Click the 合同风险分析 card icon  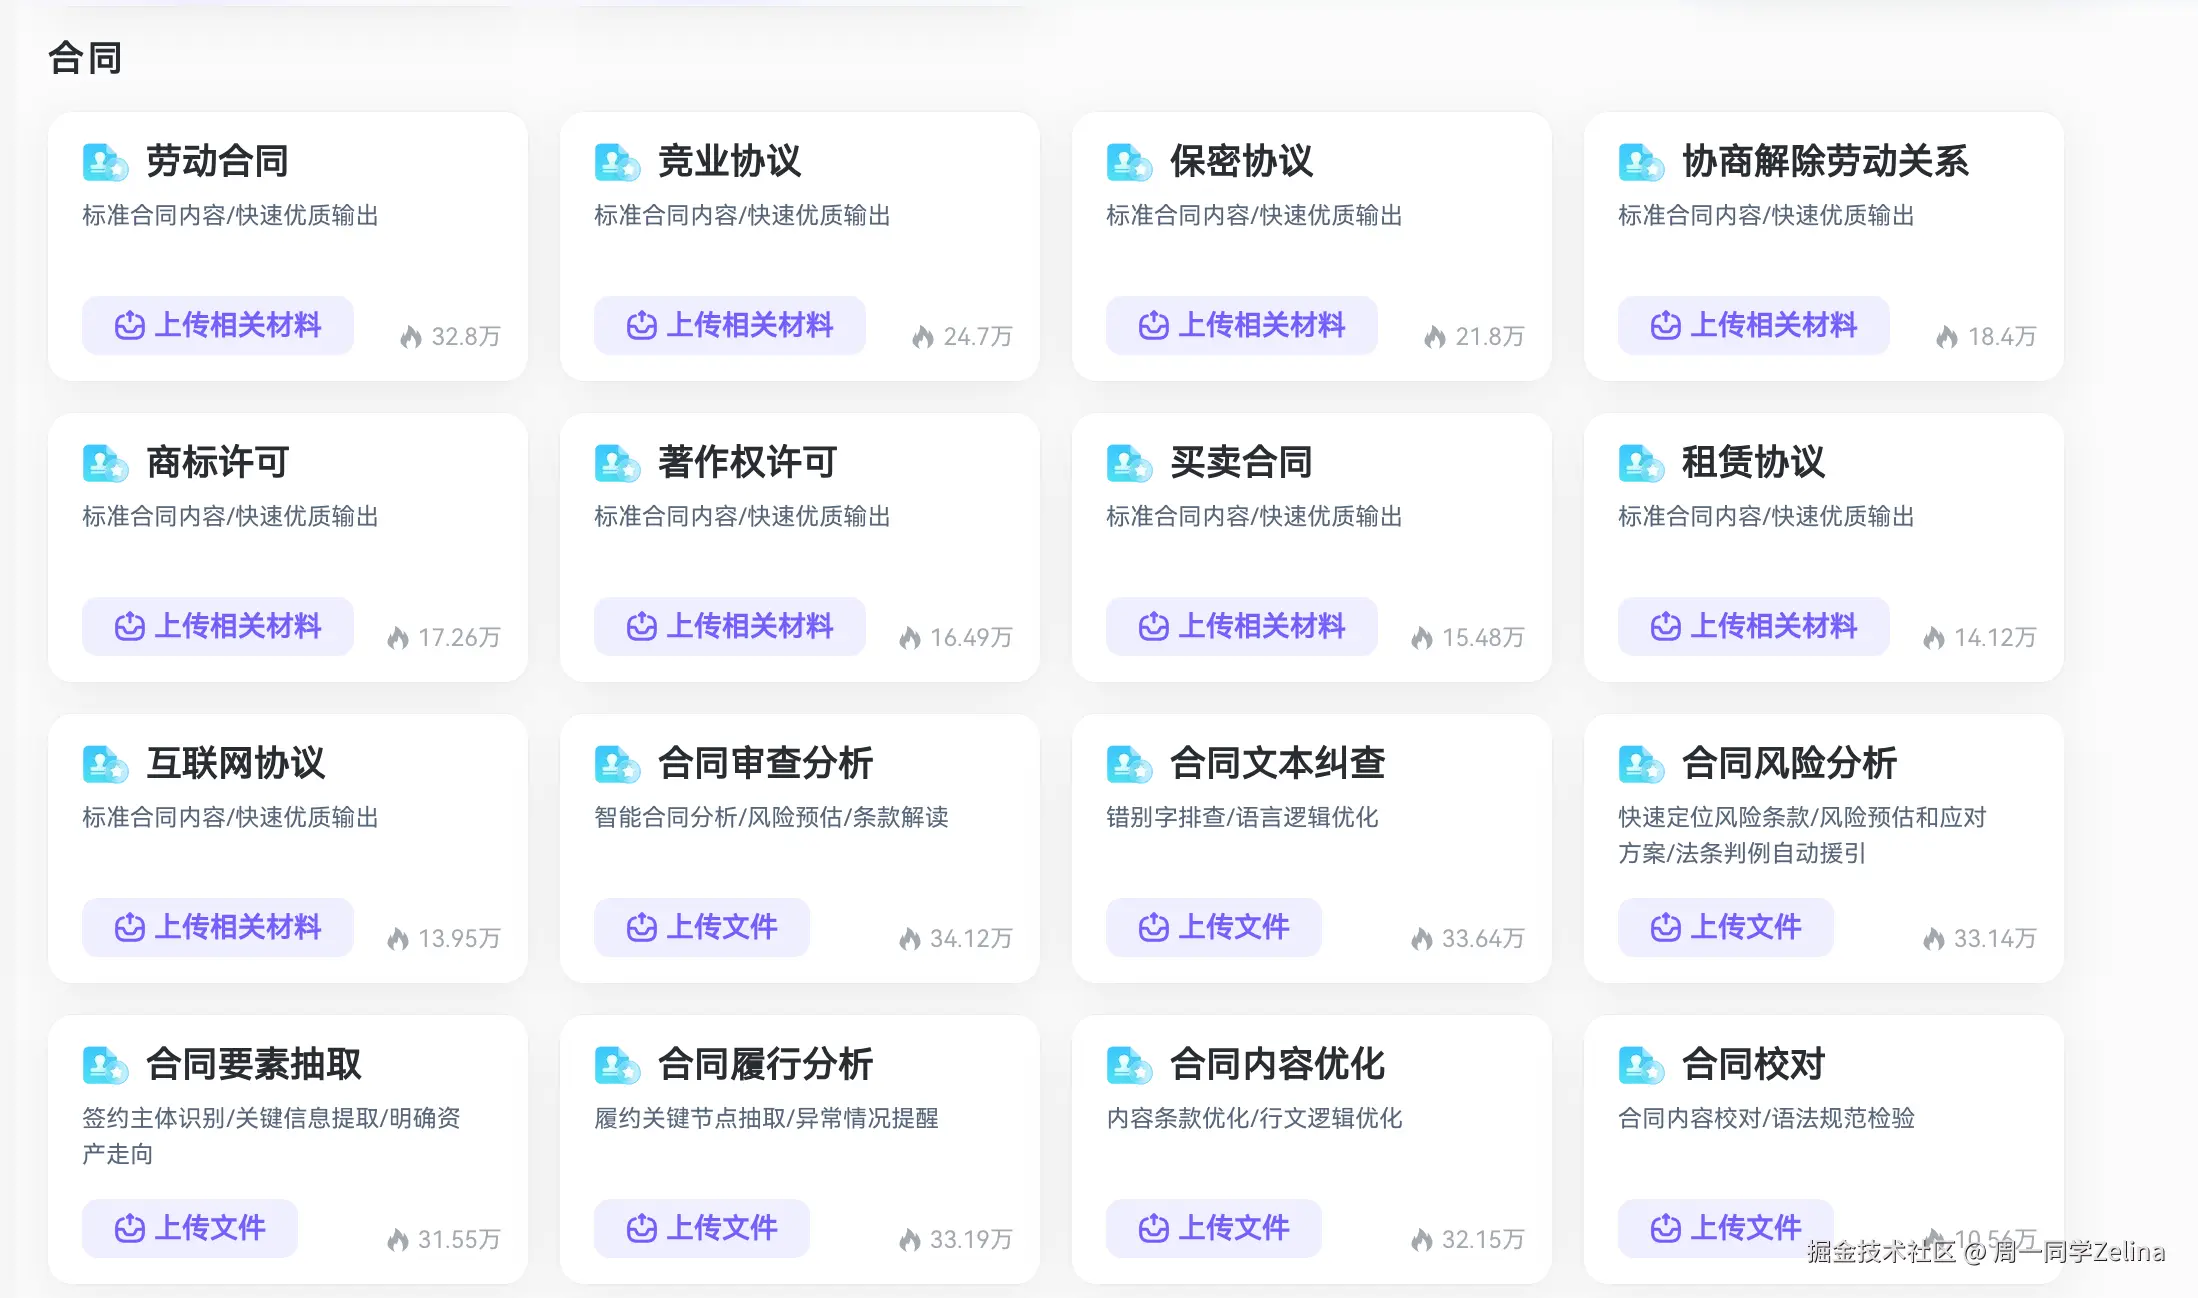click(x=1641, y=763)
